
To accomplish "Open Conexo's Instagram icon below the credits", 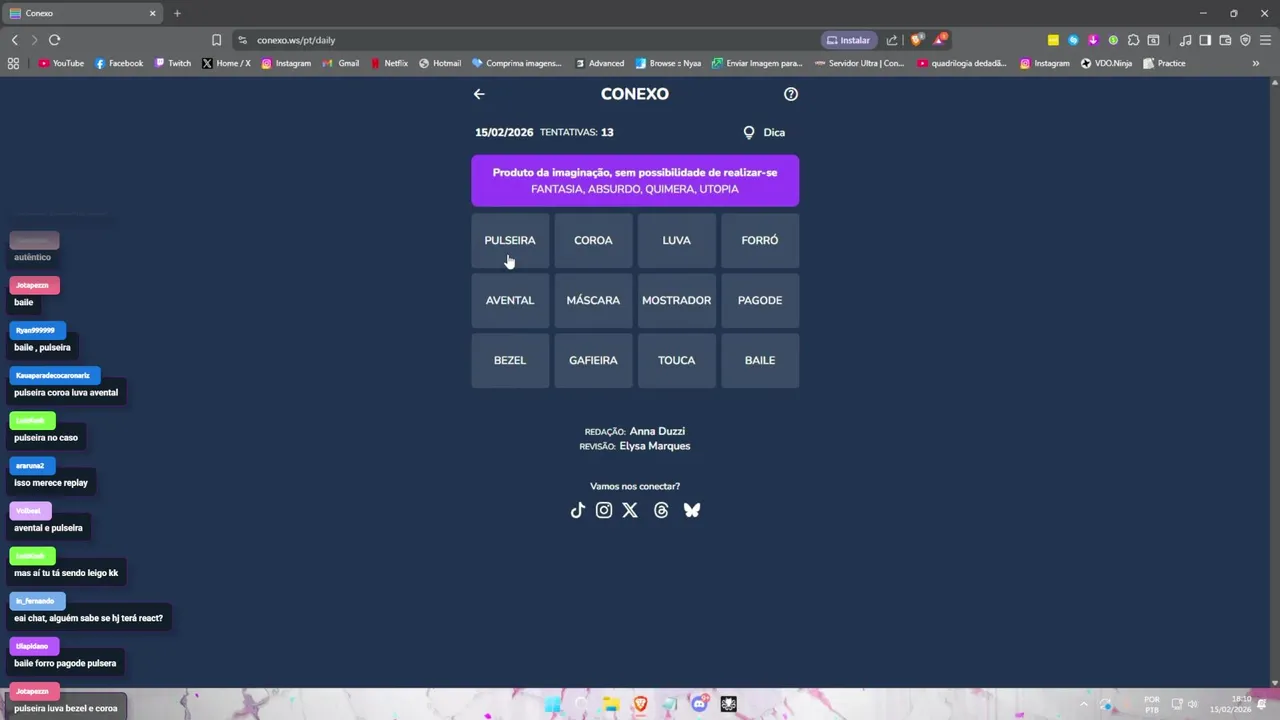I will coord(604,510).
